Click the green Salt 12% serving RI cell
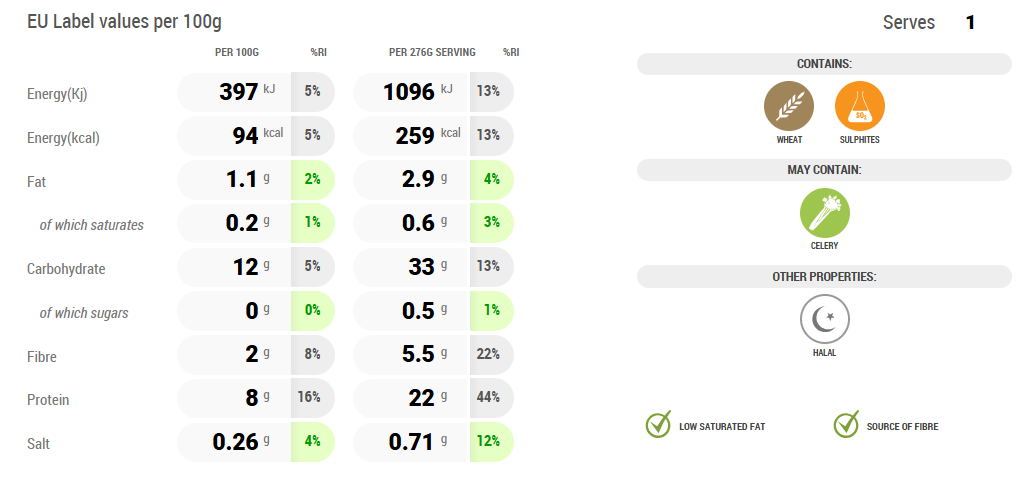The image size is (1017, 497). click(x=490, y=441)
